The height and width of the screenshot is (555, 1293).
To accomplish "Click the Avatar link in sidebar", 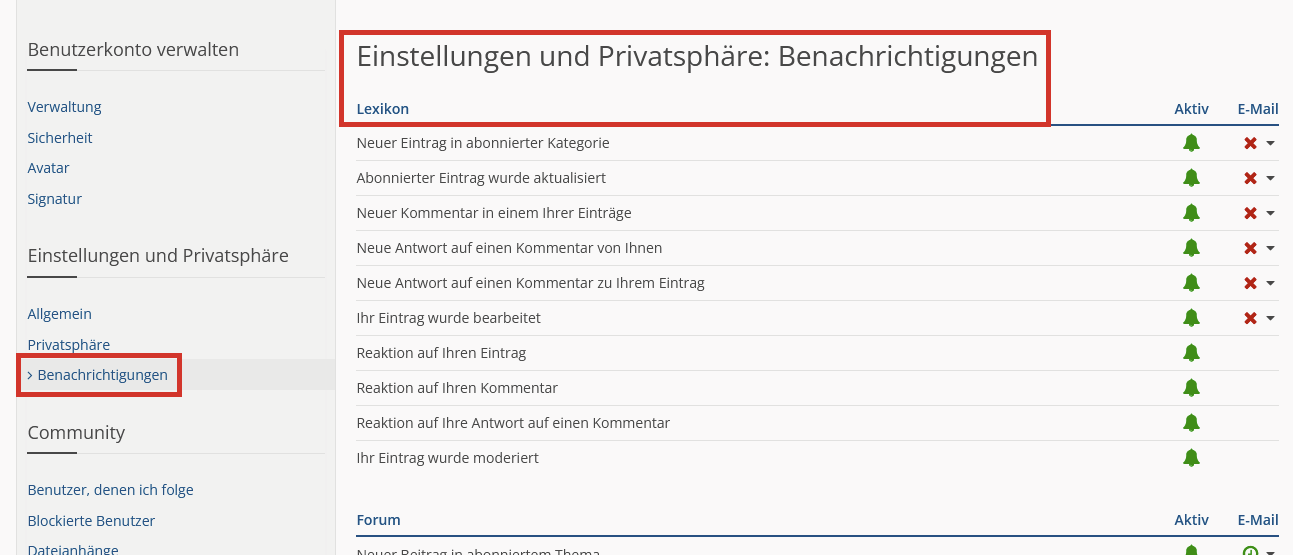I will tap(49, 168).
